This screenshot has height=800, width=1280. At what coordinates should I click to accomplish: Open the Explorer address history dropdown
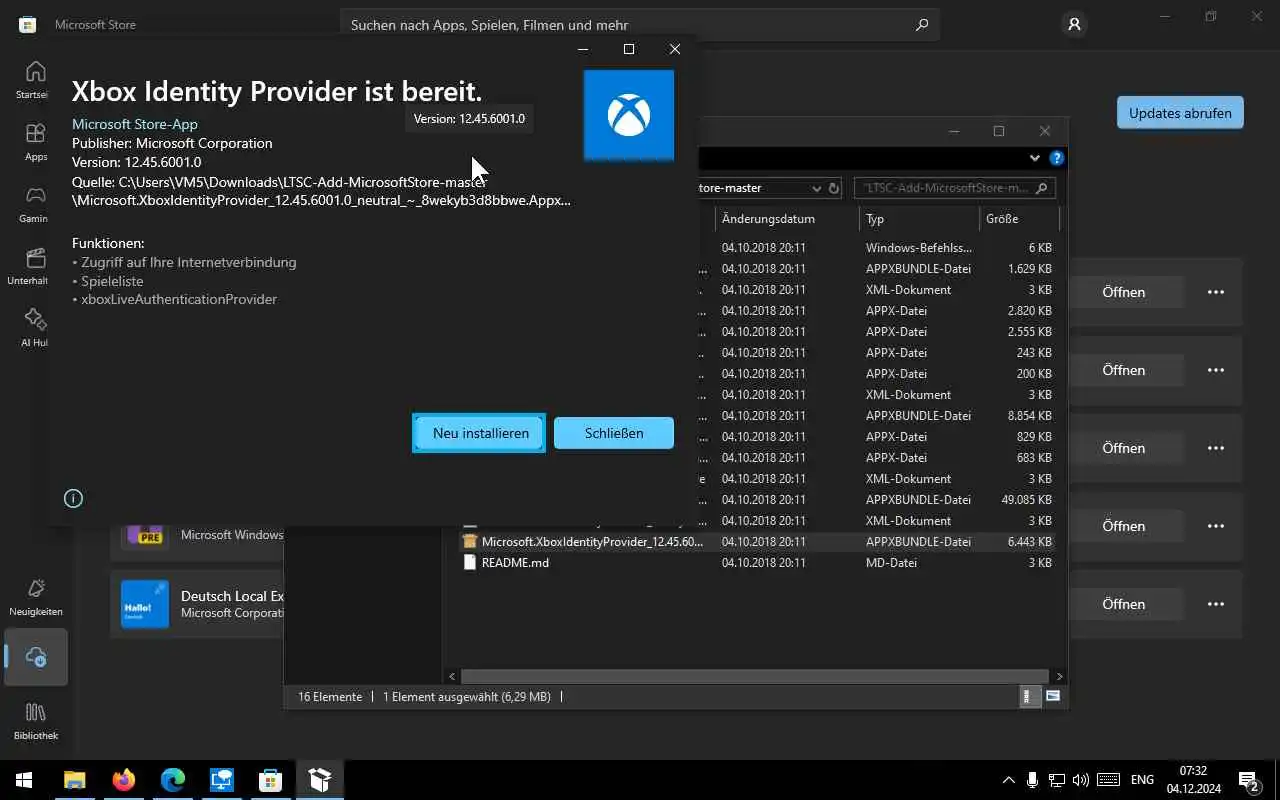tap(816, 188)
